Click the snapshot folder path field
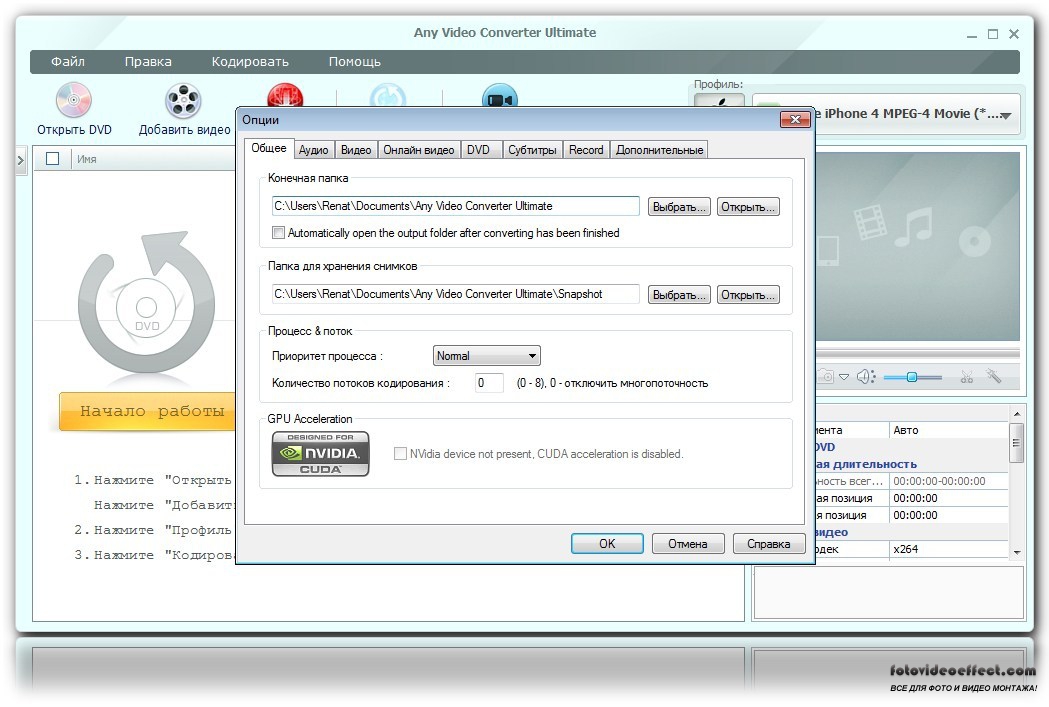This screenshot has height=707, width=1049. tap(456, 294)
